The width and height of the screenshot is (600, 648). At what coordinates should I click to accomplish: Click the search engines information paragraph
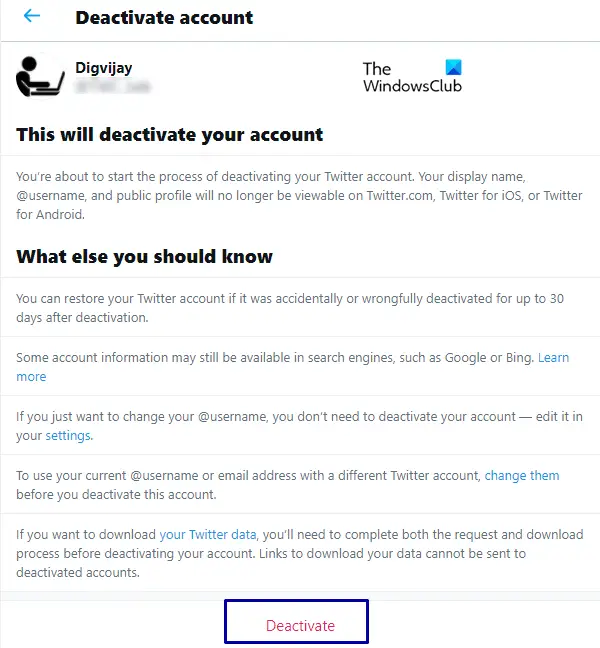pyautogui.click(x=293, y=367)
